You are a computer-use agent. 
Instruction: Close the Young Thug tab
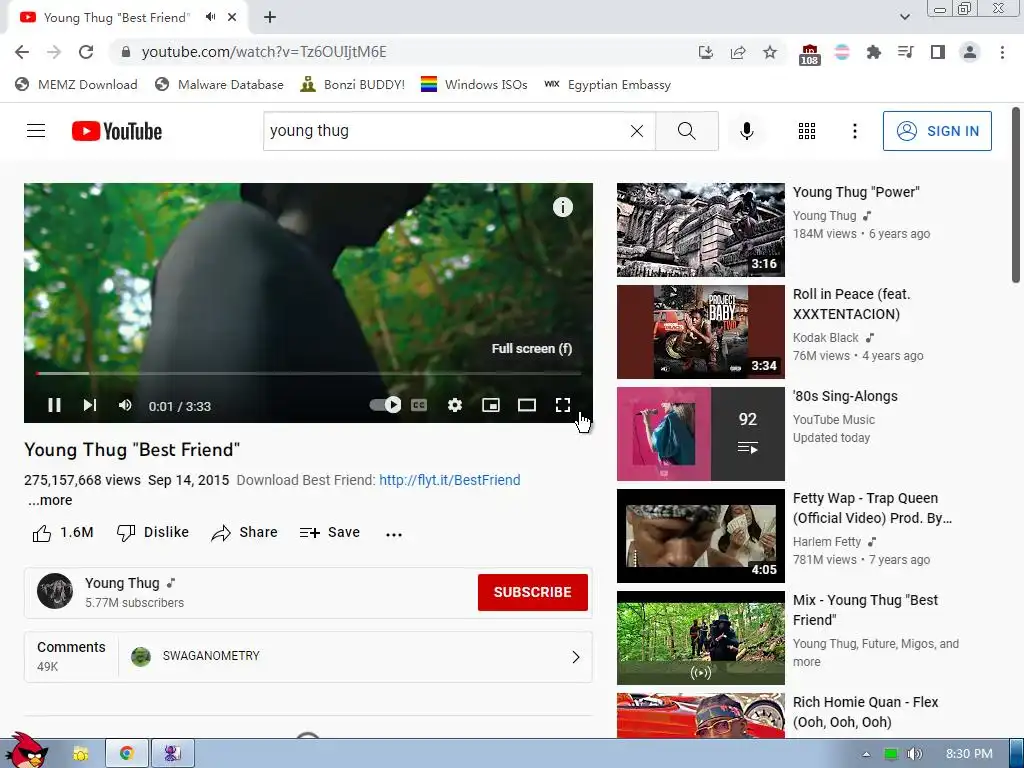232,18
